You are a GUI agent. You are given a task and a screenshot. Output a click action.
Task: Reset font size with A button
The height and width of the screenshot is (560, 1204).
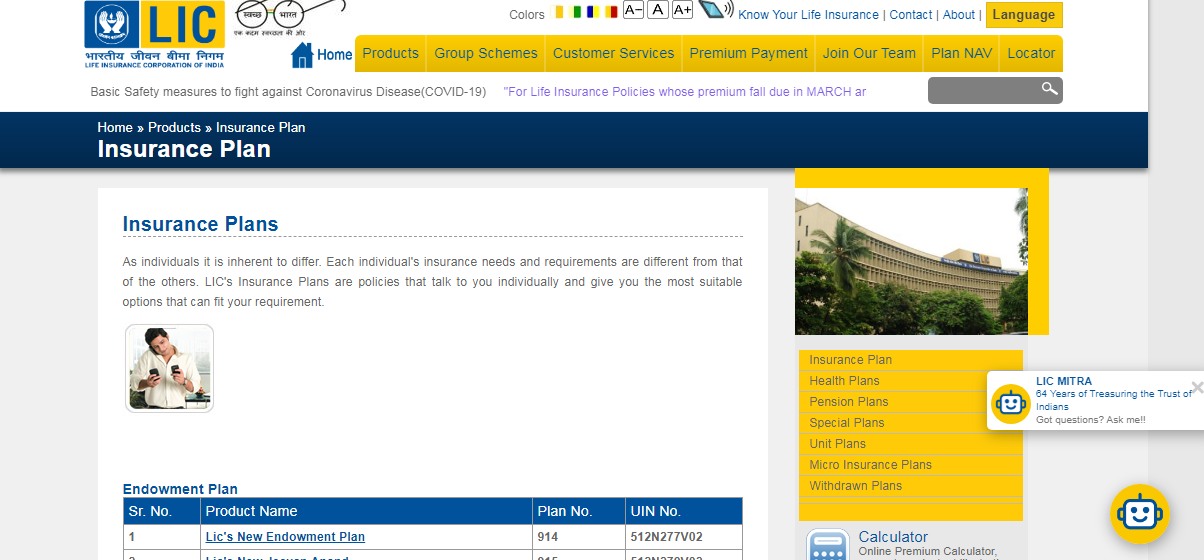pyautogui.click(x=657, y=10)
